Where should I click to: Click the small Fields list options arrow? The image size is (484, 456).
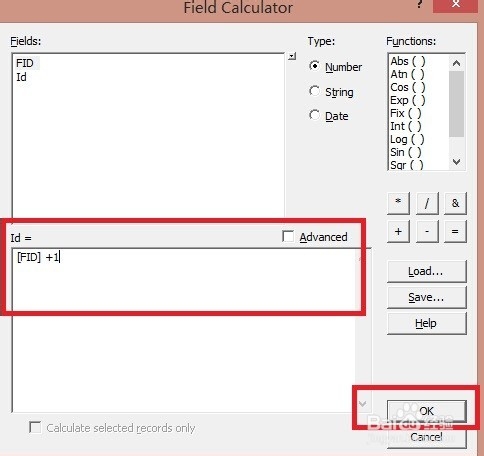tap(292, 56)
